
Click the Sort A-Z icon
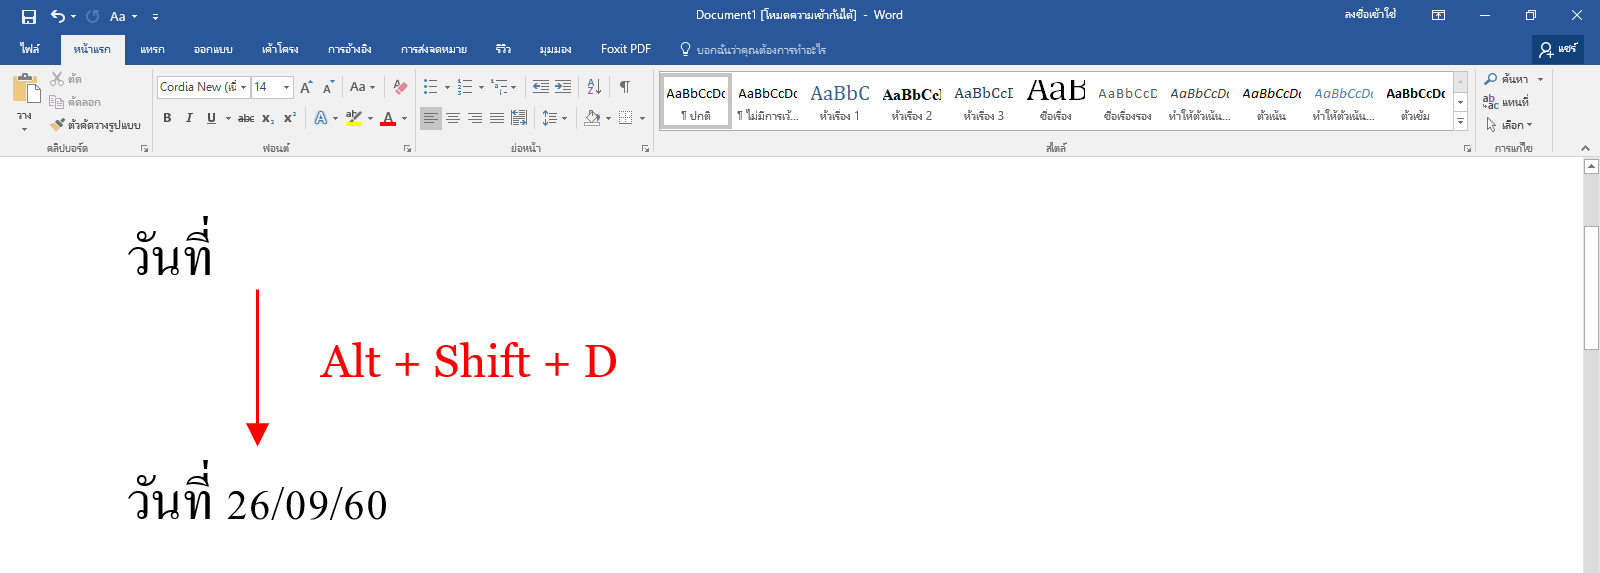(594, 87)
